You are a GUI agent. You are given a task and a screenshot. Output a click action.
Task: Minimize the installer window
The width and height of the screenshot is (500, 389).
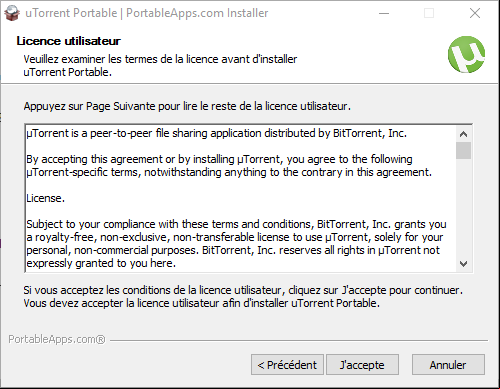384,13
